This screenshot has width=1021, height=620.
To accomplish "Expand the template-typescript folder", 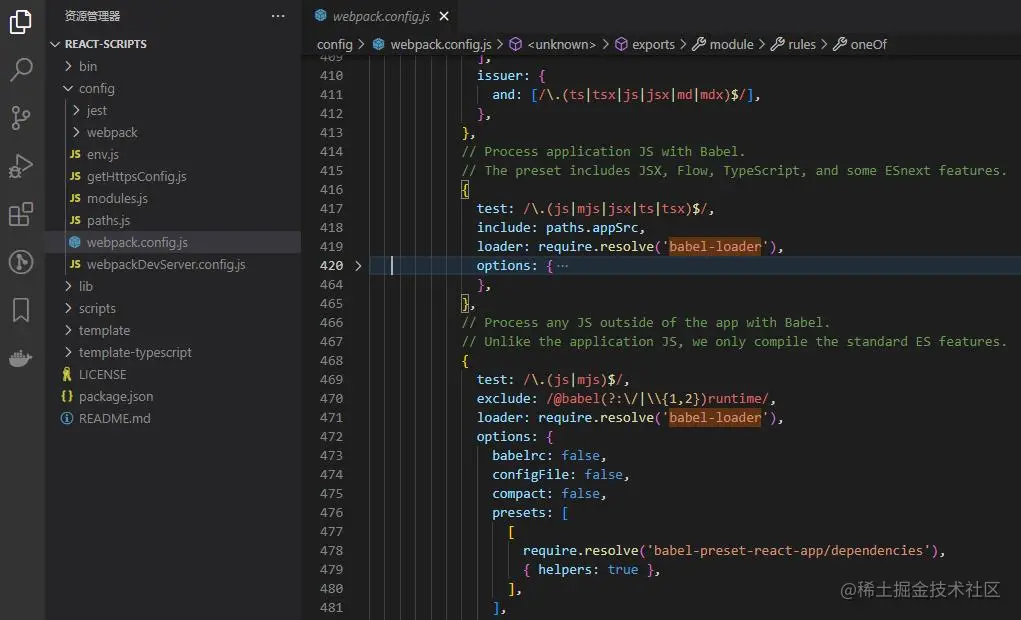I will (x=68, y=352).
